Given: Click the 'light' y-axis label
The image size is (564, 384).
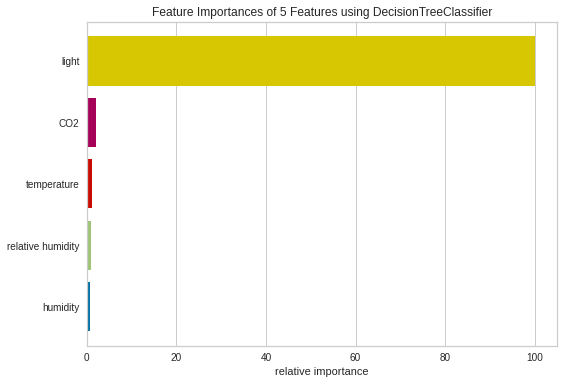Looking at the screenshot, I should (70, 61).
